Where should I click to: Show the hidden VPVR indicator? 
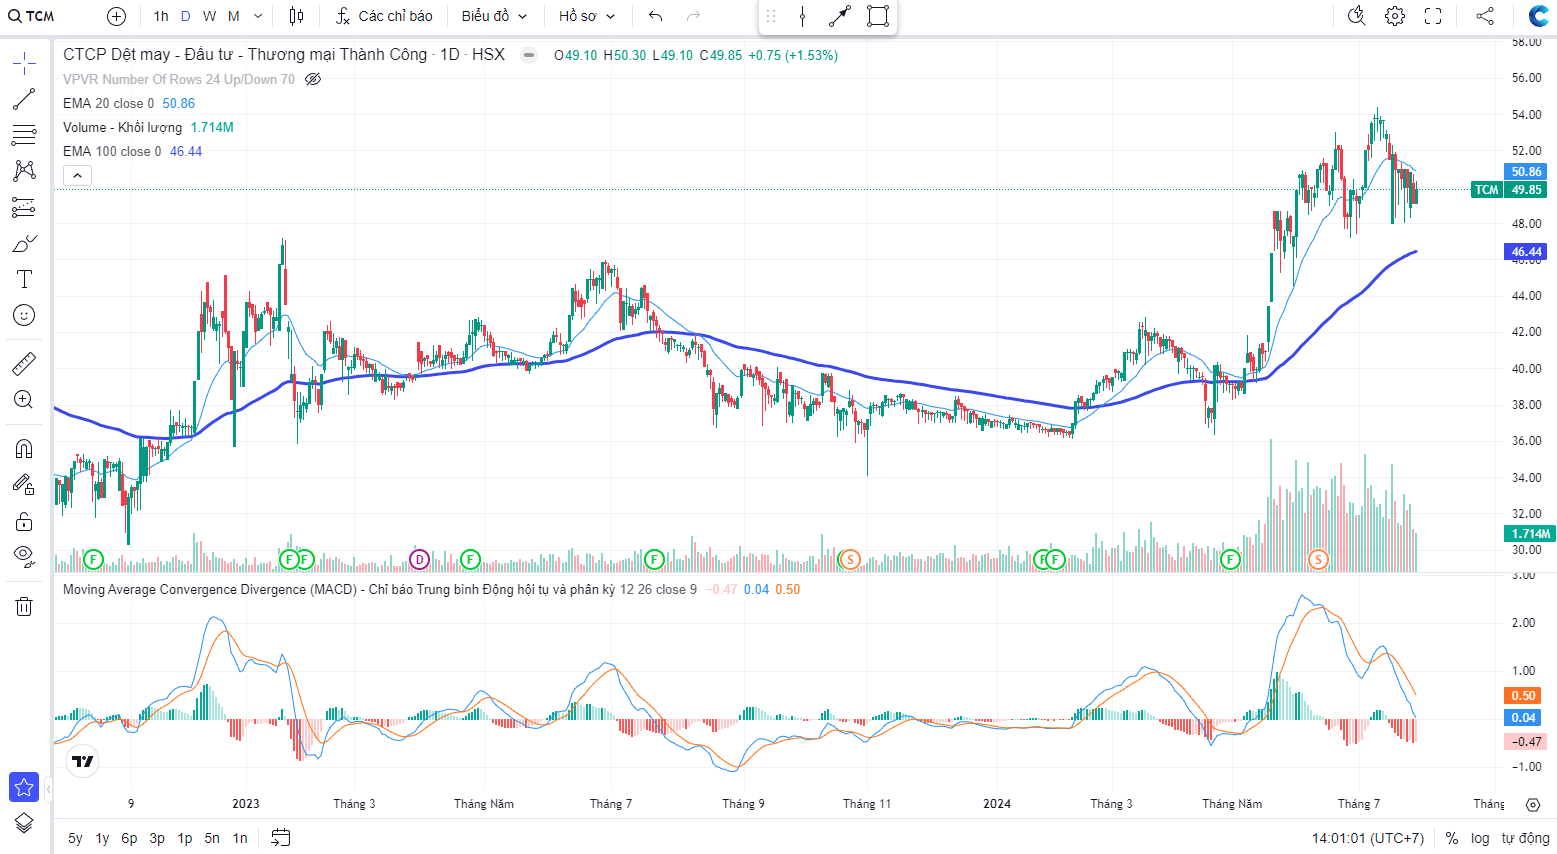tap(313, 79)
